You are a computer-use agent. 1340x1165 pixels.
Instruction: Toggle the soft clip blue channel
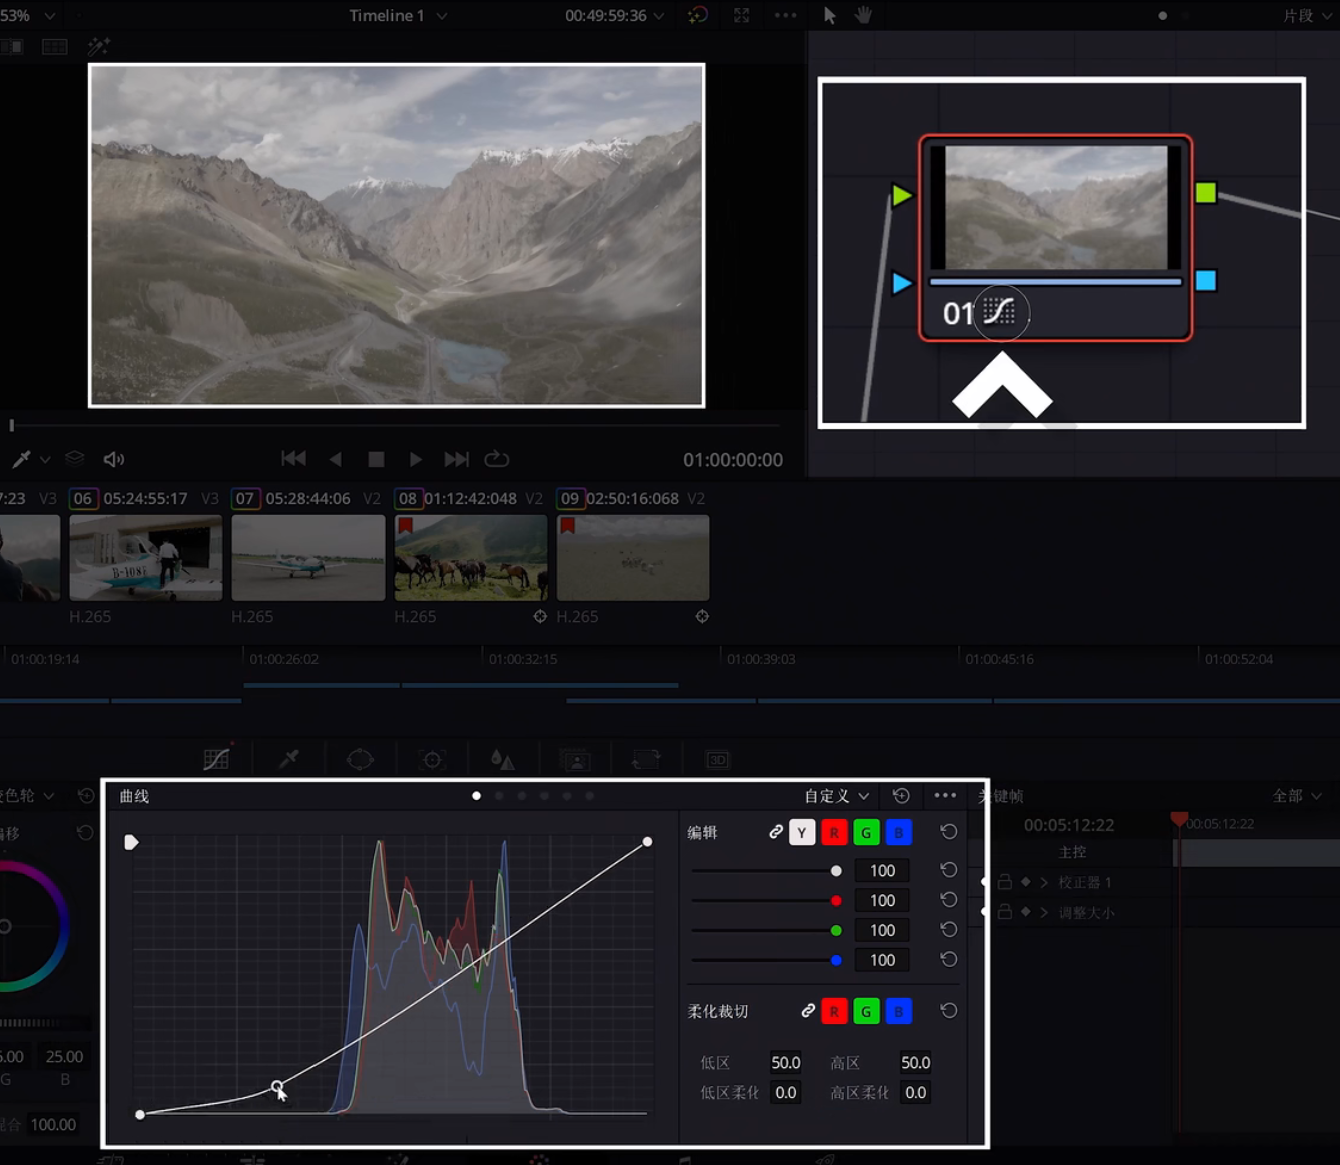898,1011
